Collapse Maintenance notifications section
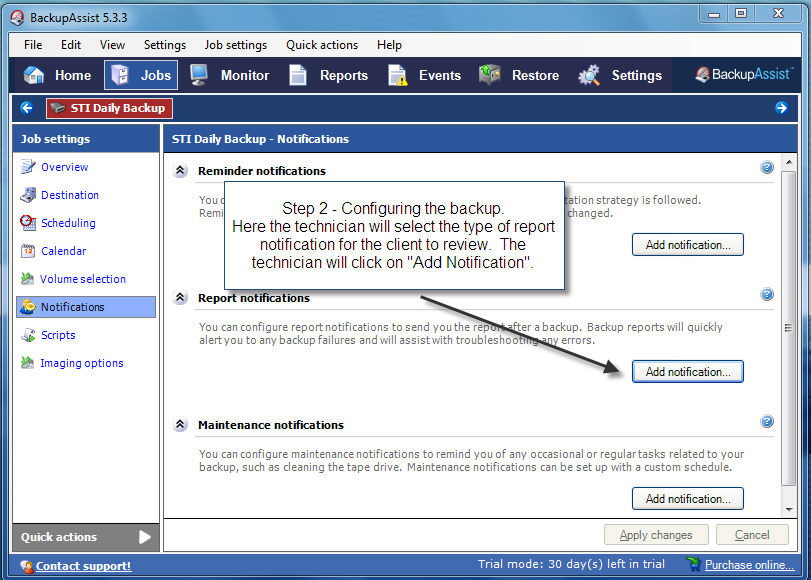 coord(181,425)
